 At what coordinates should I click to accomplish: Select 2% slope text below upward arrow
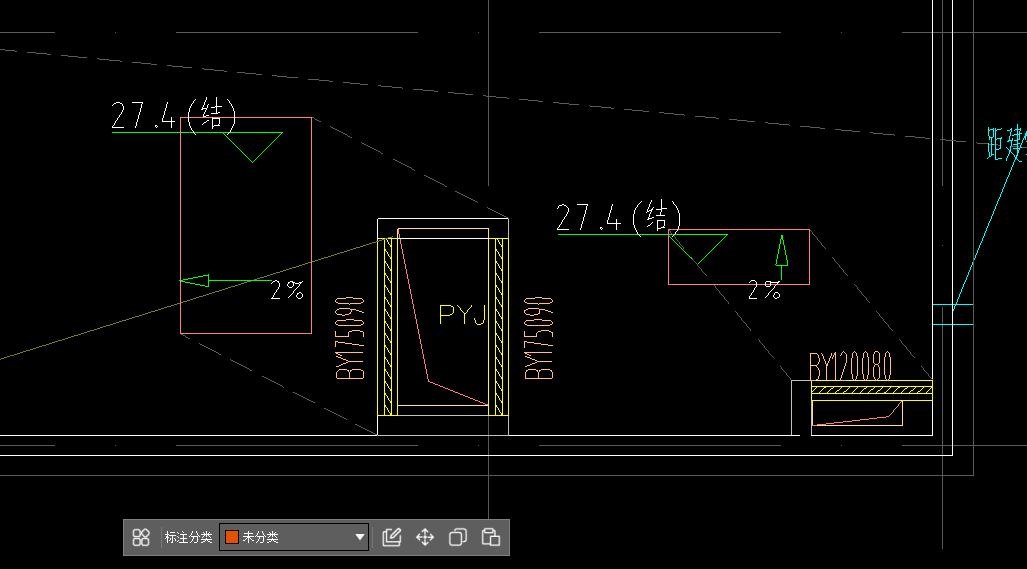click(x=764, y=290)
